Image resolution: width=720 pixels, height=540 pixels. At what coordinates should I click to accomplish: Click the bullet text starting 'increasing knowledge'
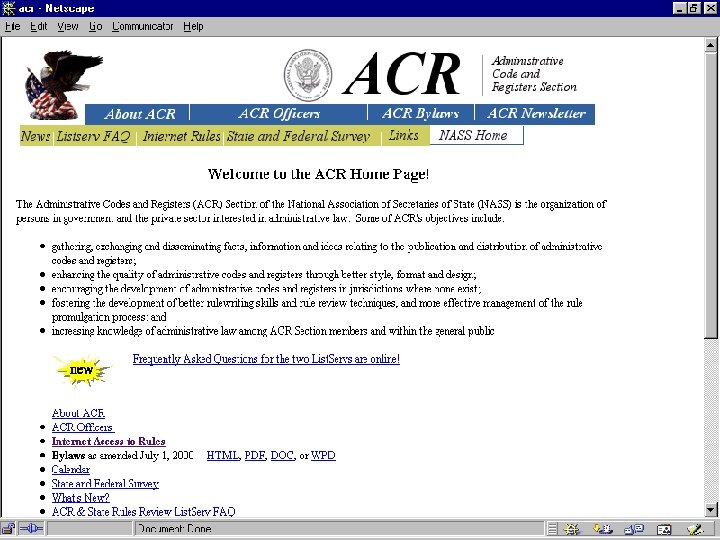(x=273, y=331)
